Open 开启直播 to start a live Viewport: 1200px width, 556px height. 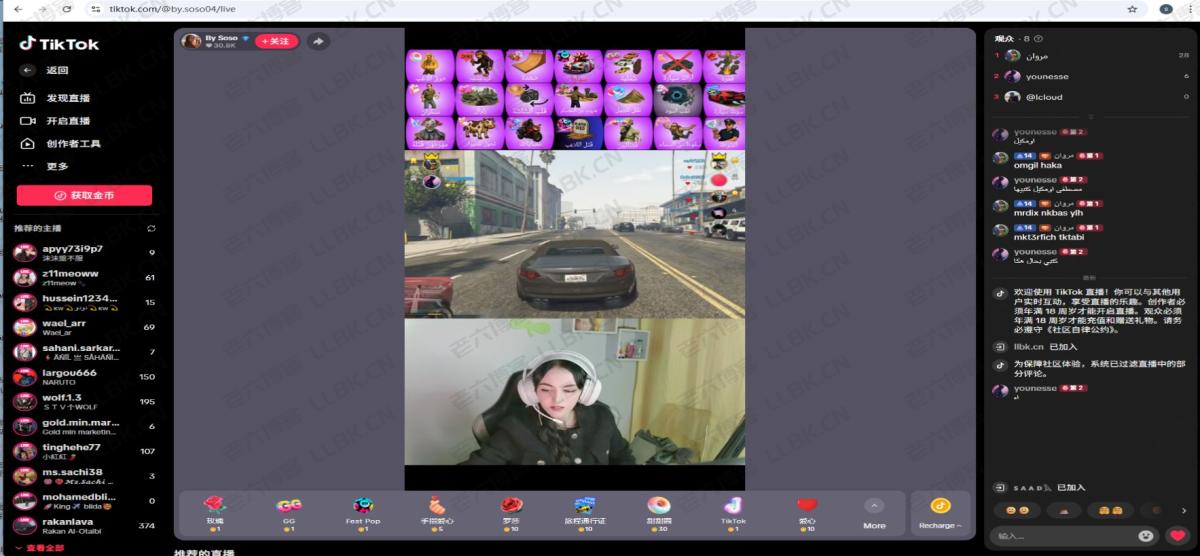(55, 121)
